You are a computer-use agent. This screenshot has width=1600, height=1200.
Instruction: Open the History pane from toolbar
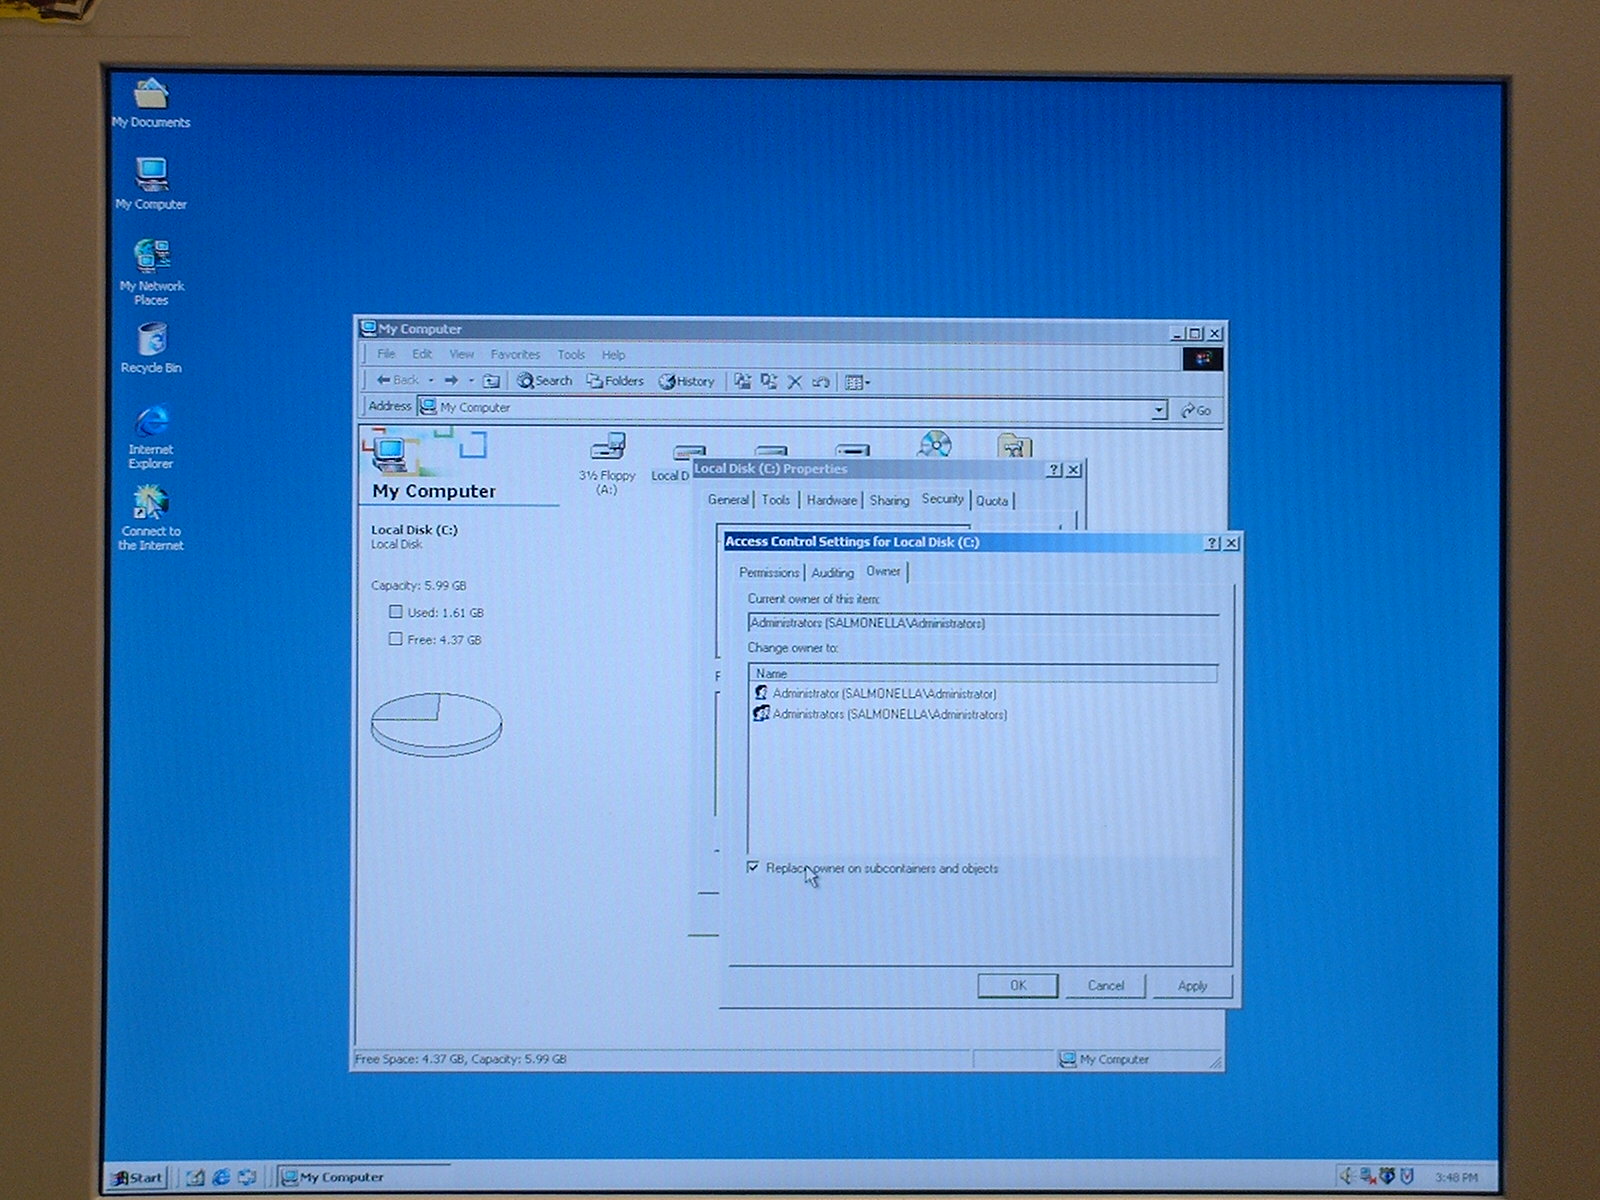point(687,381)
